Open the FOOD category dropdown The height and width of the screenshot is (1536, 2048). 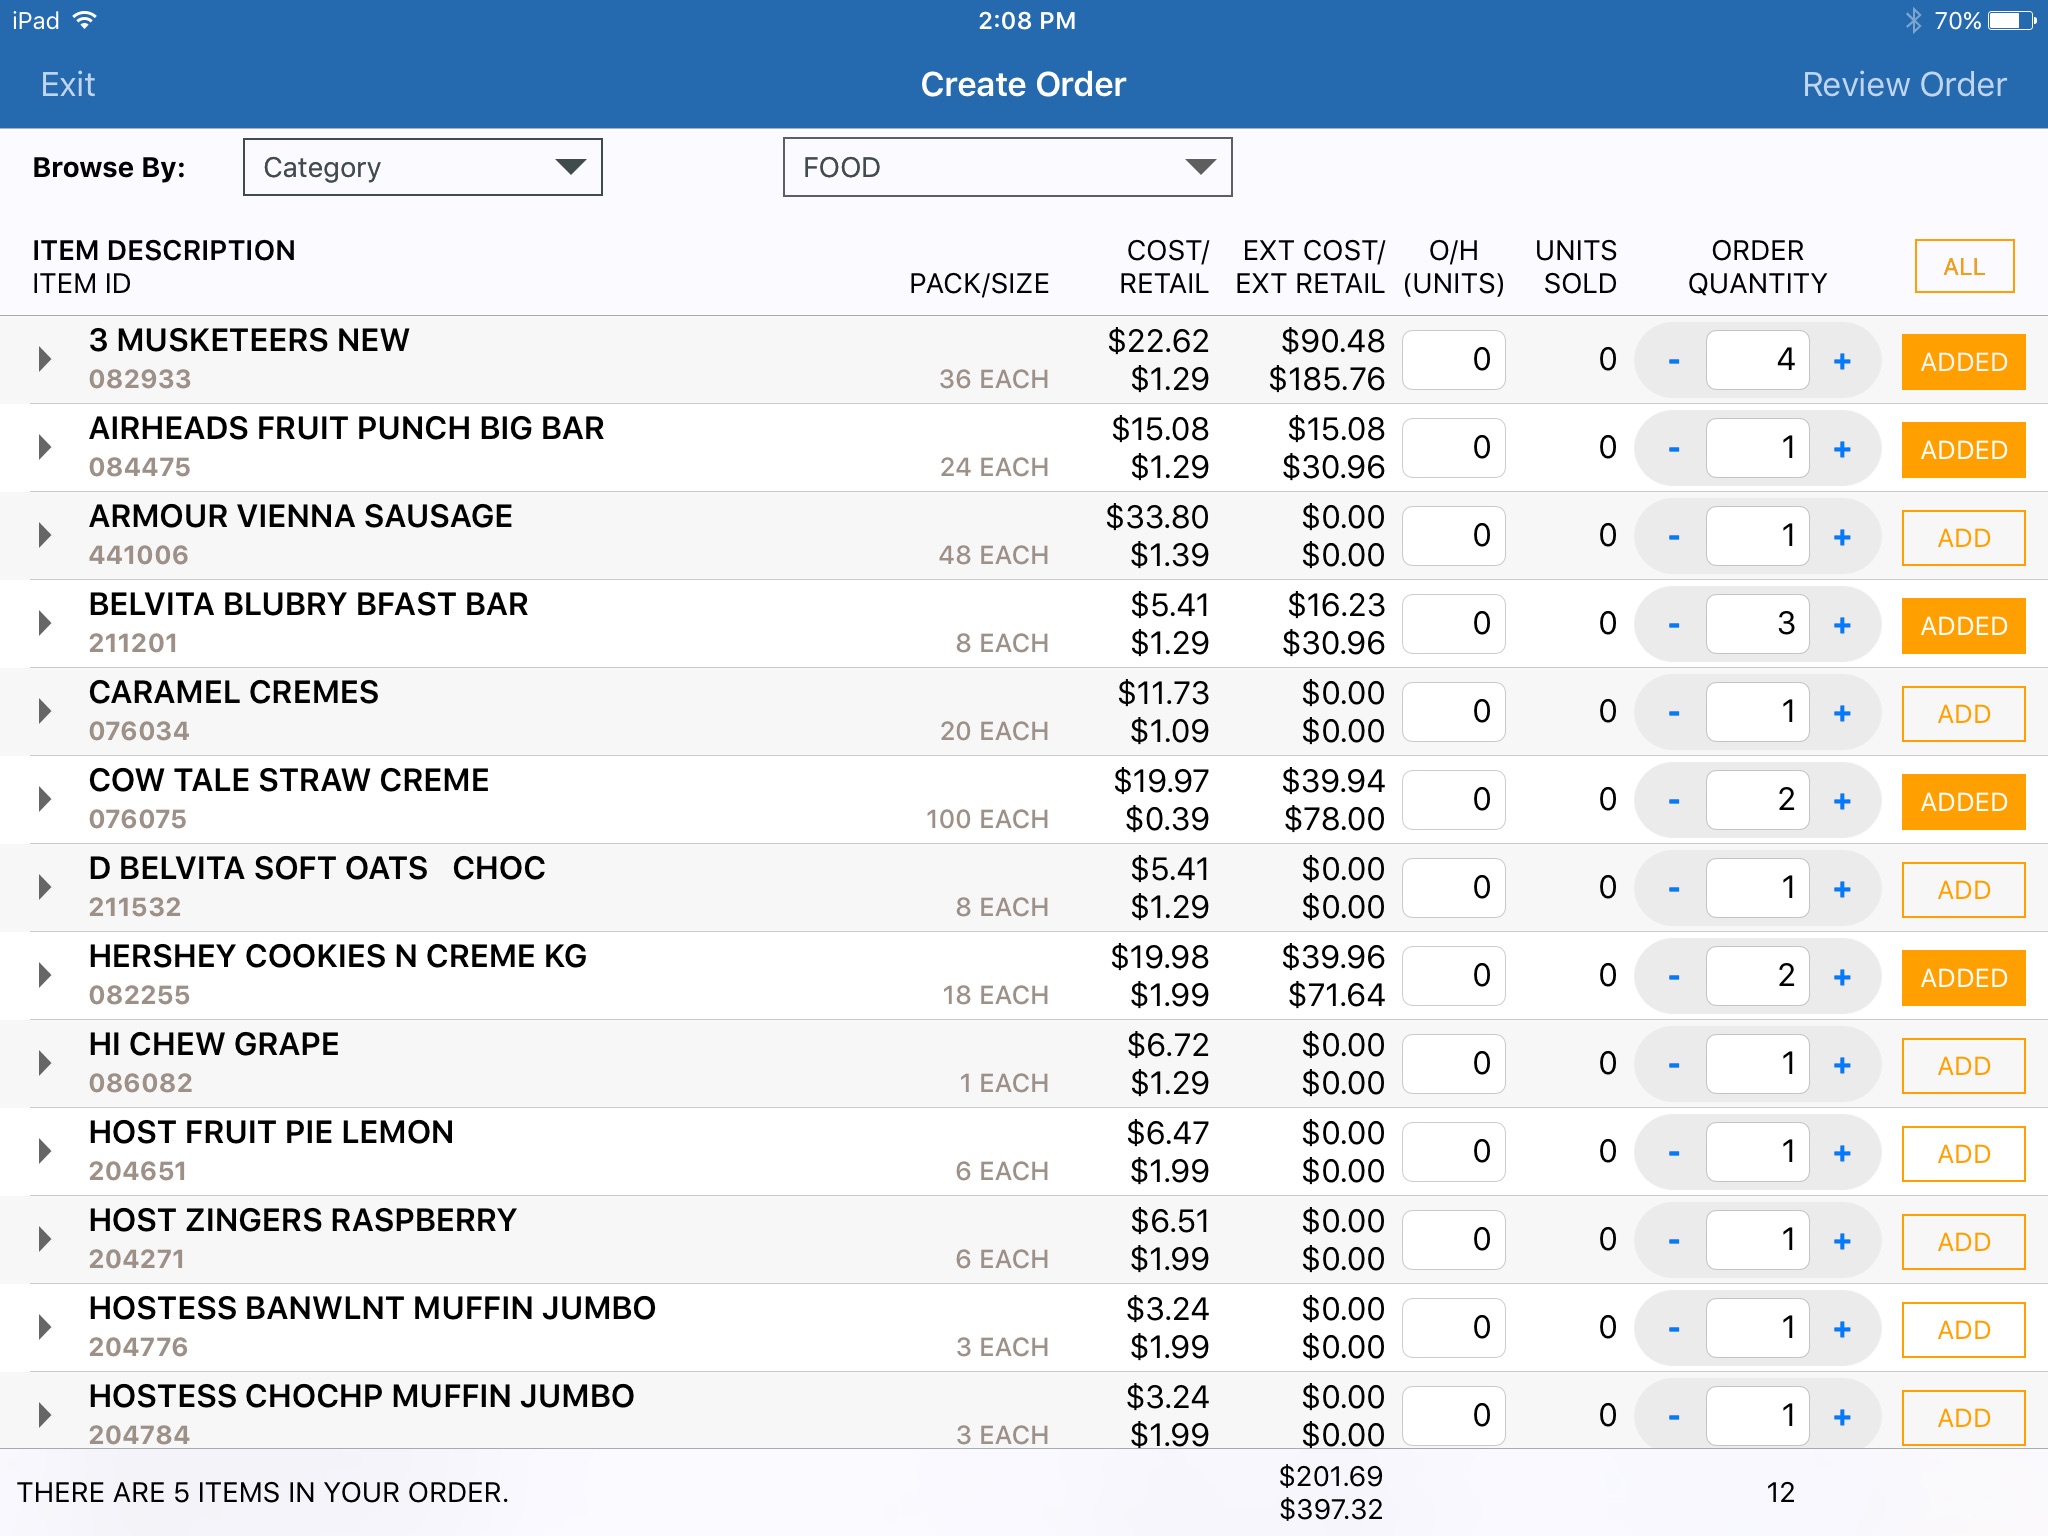tap(1007, 167)
